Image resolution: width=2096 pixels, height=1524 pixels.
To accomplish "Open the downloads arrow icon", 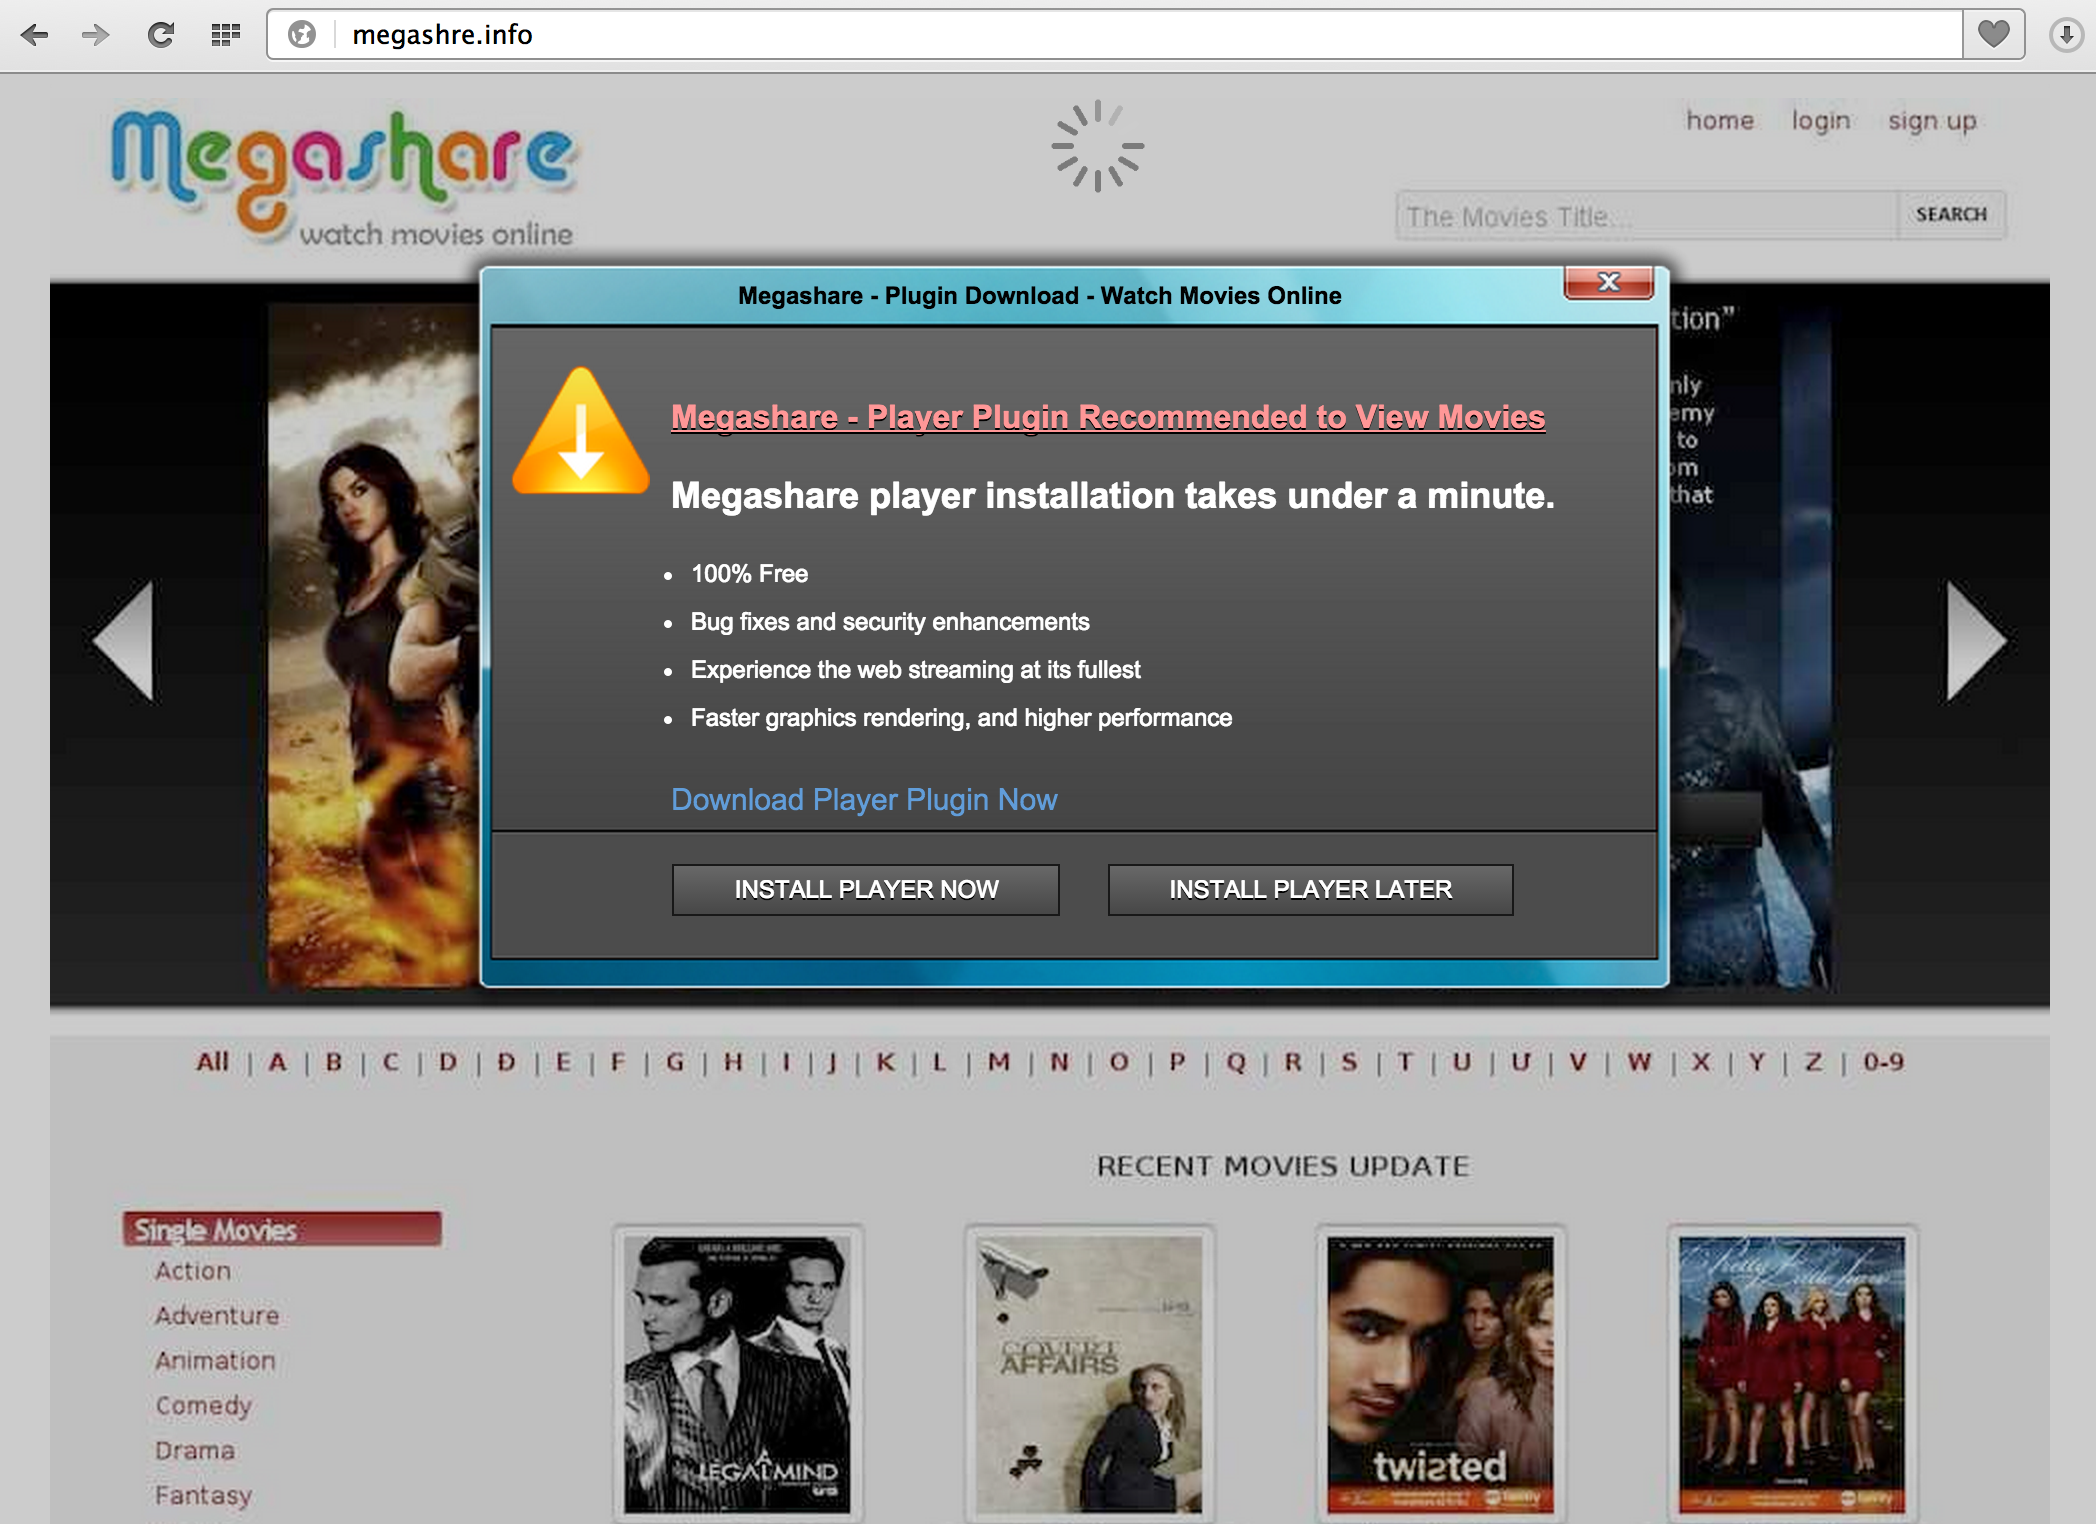I will point(2065,35).
